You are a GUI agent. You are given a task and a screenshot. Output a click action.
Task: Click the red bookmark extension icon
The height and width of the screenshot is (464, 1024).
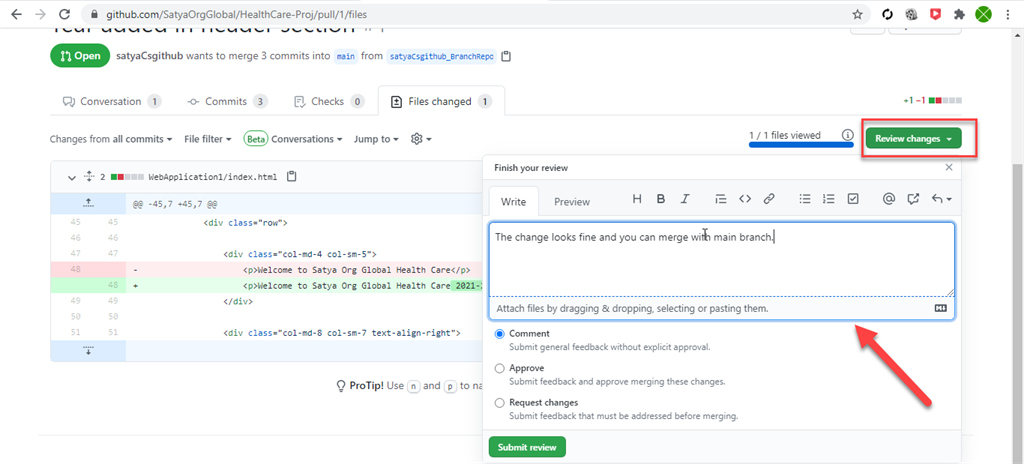click(x=936, y=14)
